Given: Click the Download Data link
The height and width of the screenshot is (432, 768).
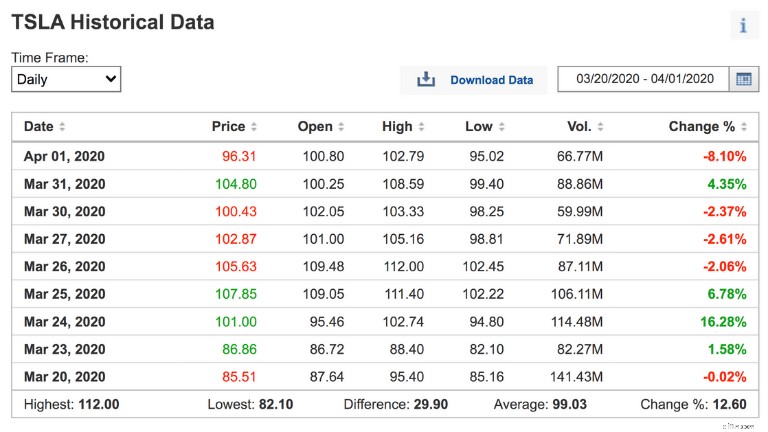Looking at the screenshot, I should tap(491, 80).
